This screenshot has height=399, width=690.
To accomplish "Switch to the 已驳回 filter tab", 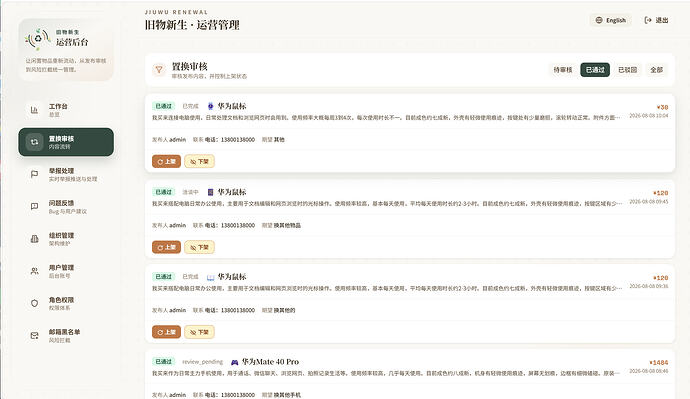I will point(628,70).
